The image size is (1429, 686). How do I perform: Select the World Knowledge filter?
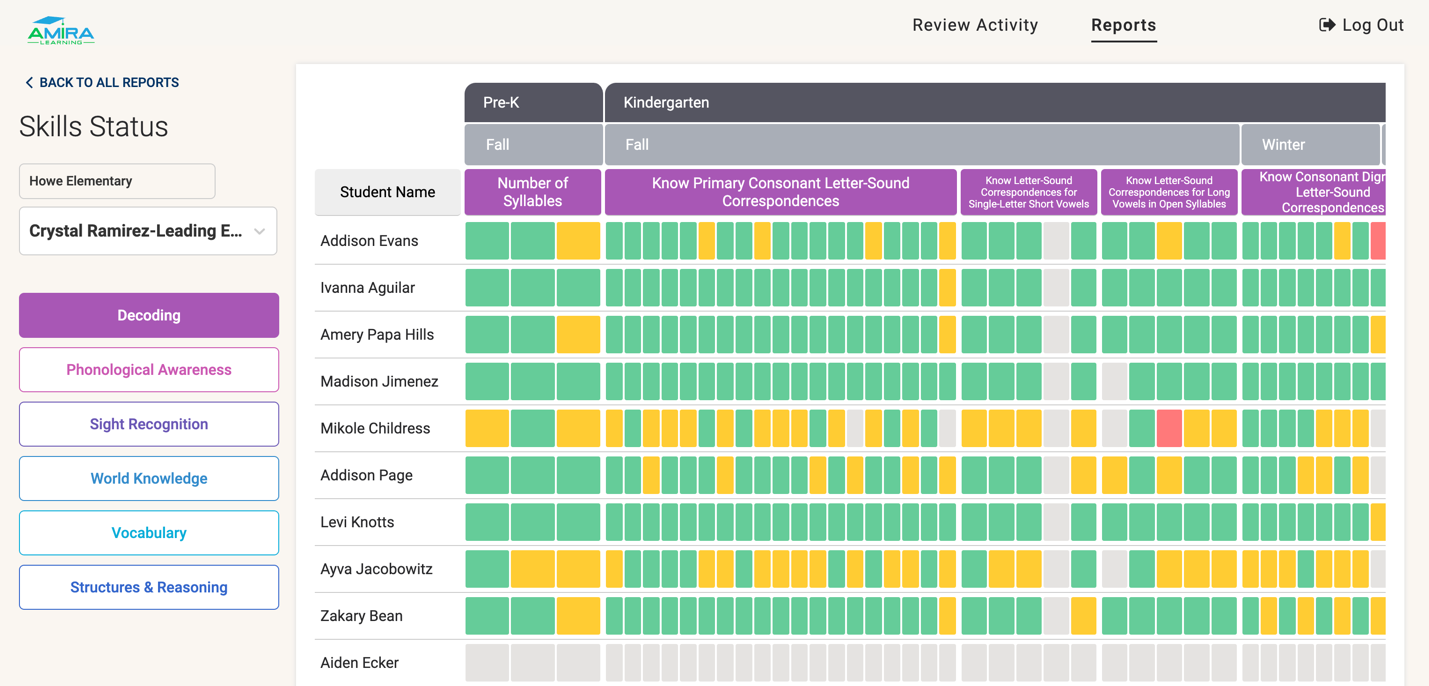(x=148, y=478)
